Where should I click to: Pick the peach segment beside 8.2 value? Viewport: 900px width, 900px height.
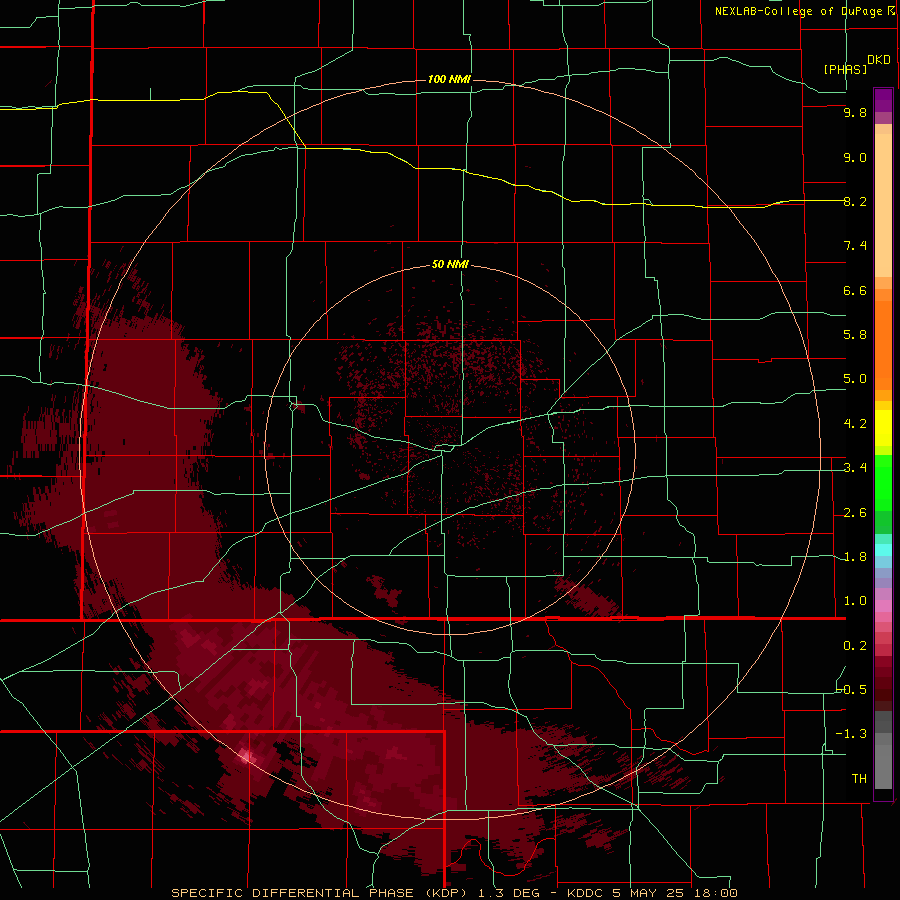coord(883,205)
